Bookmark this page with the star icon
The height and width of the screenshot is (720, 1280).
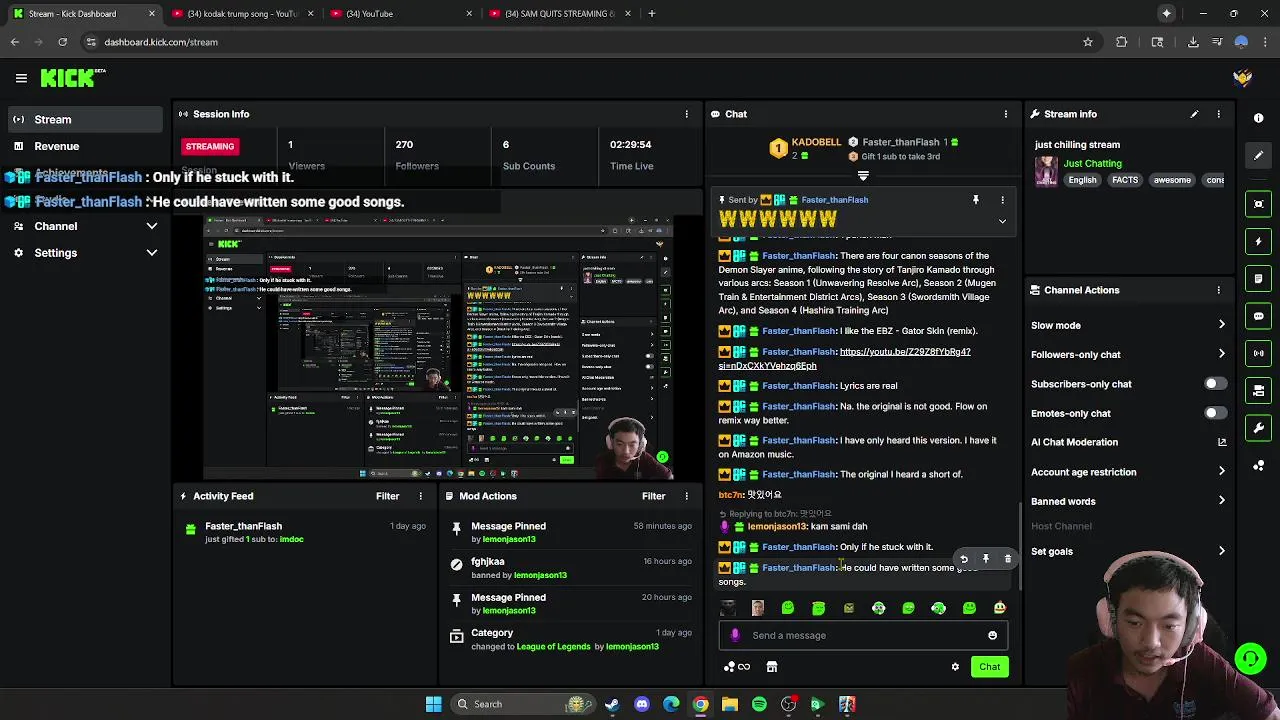pos(1087,42)
